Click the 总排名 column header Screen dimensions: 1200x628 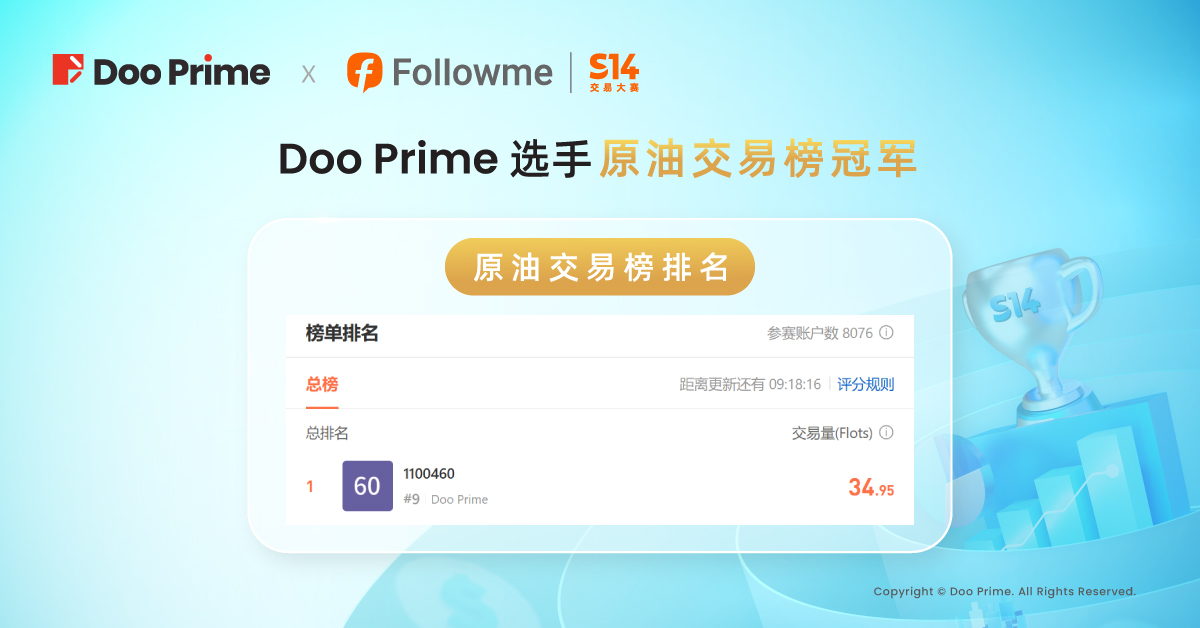coord(327,433)
